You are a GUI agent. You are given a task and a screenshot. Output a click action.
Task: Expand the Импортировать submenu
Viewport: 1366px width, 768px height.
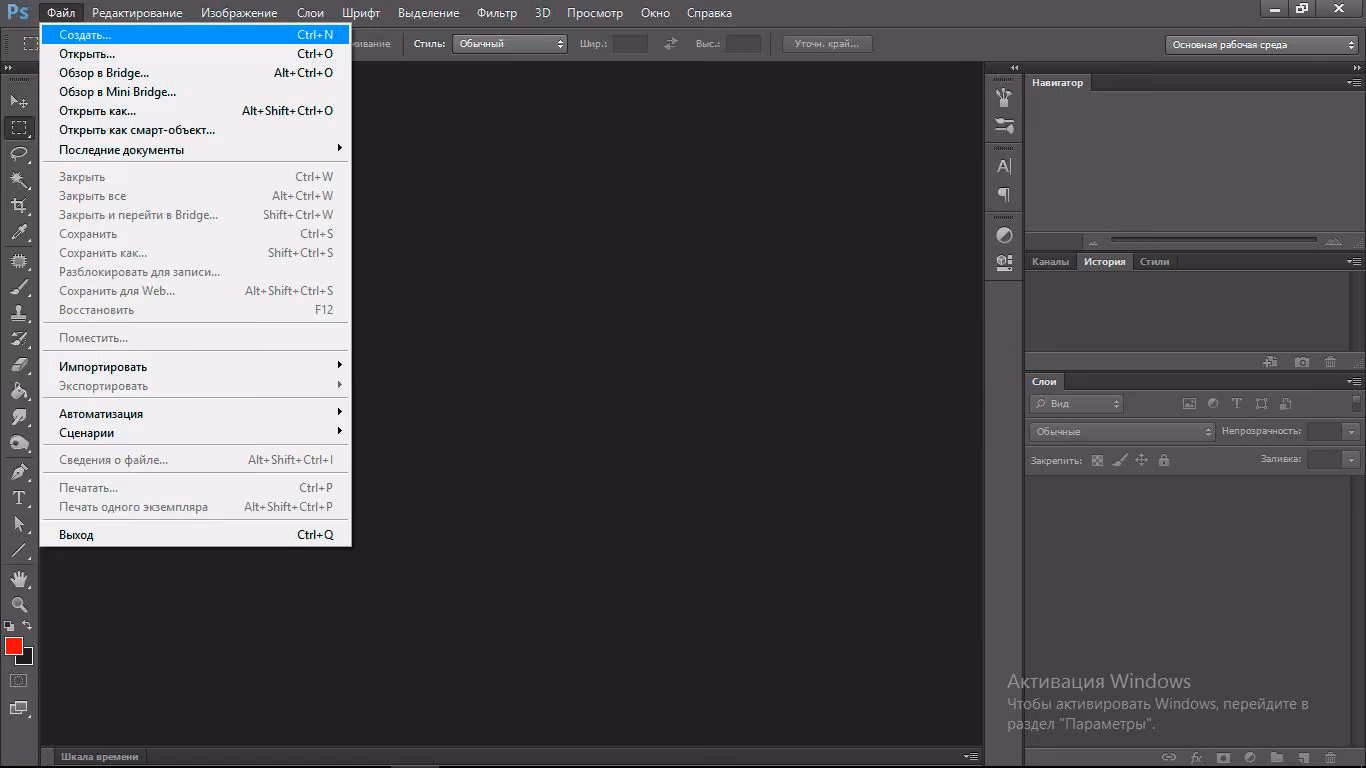coord(196,366)
